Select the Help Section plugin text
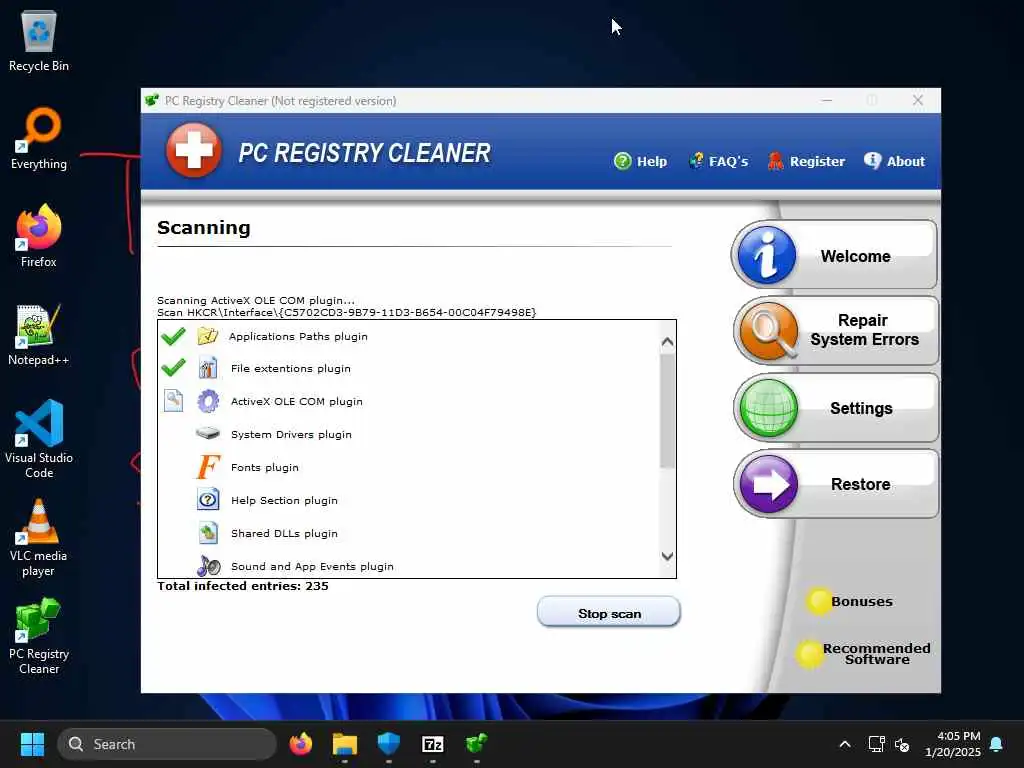Screen dimensions: 1024x768 pyautogui.click(x=284, y=500)
